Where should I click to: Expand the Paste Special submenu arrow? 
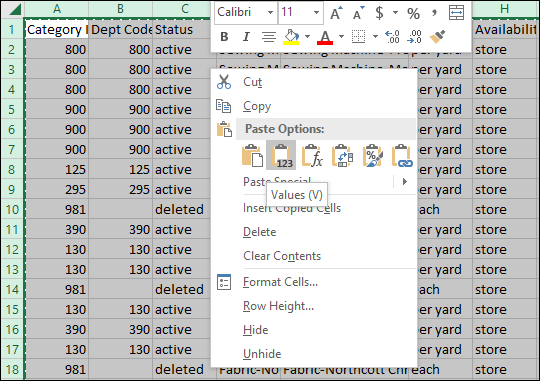(405, 182)
